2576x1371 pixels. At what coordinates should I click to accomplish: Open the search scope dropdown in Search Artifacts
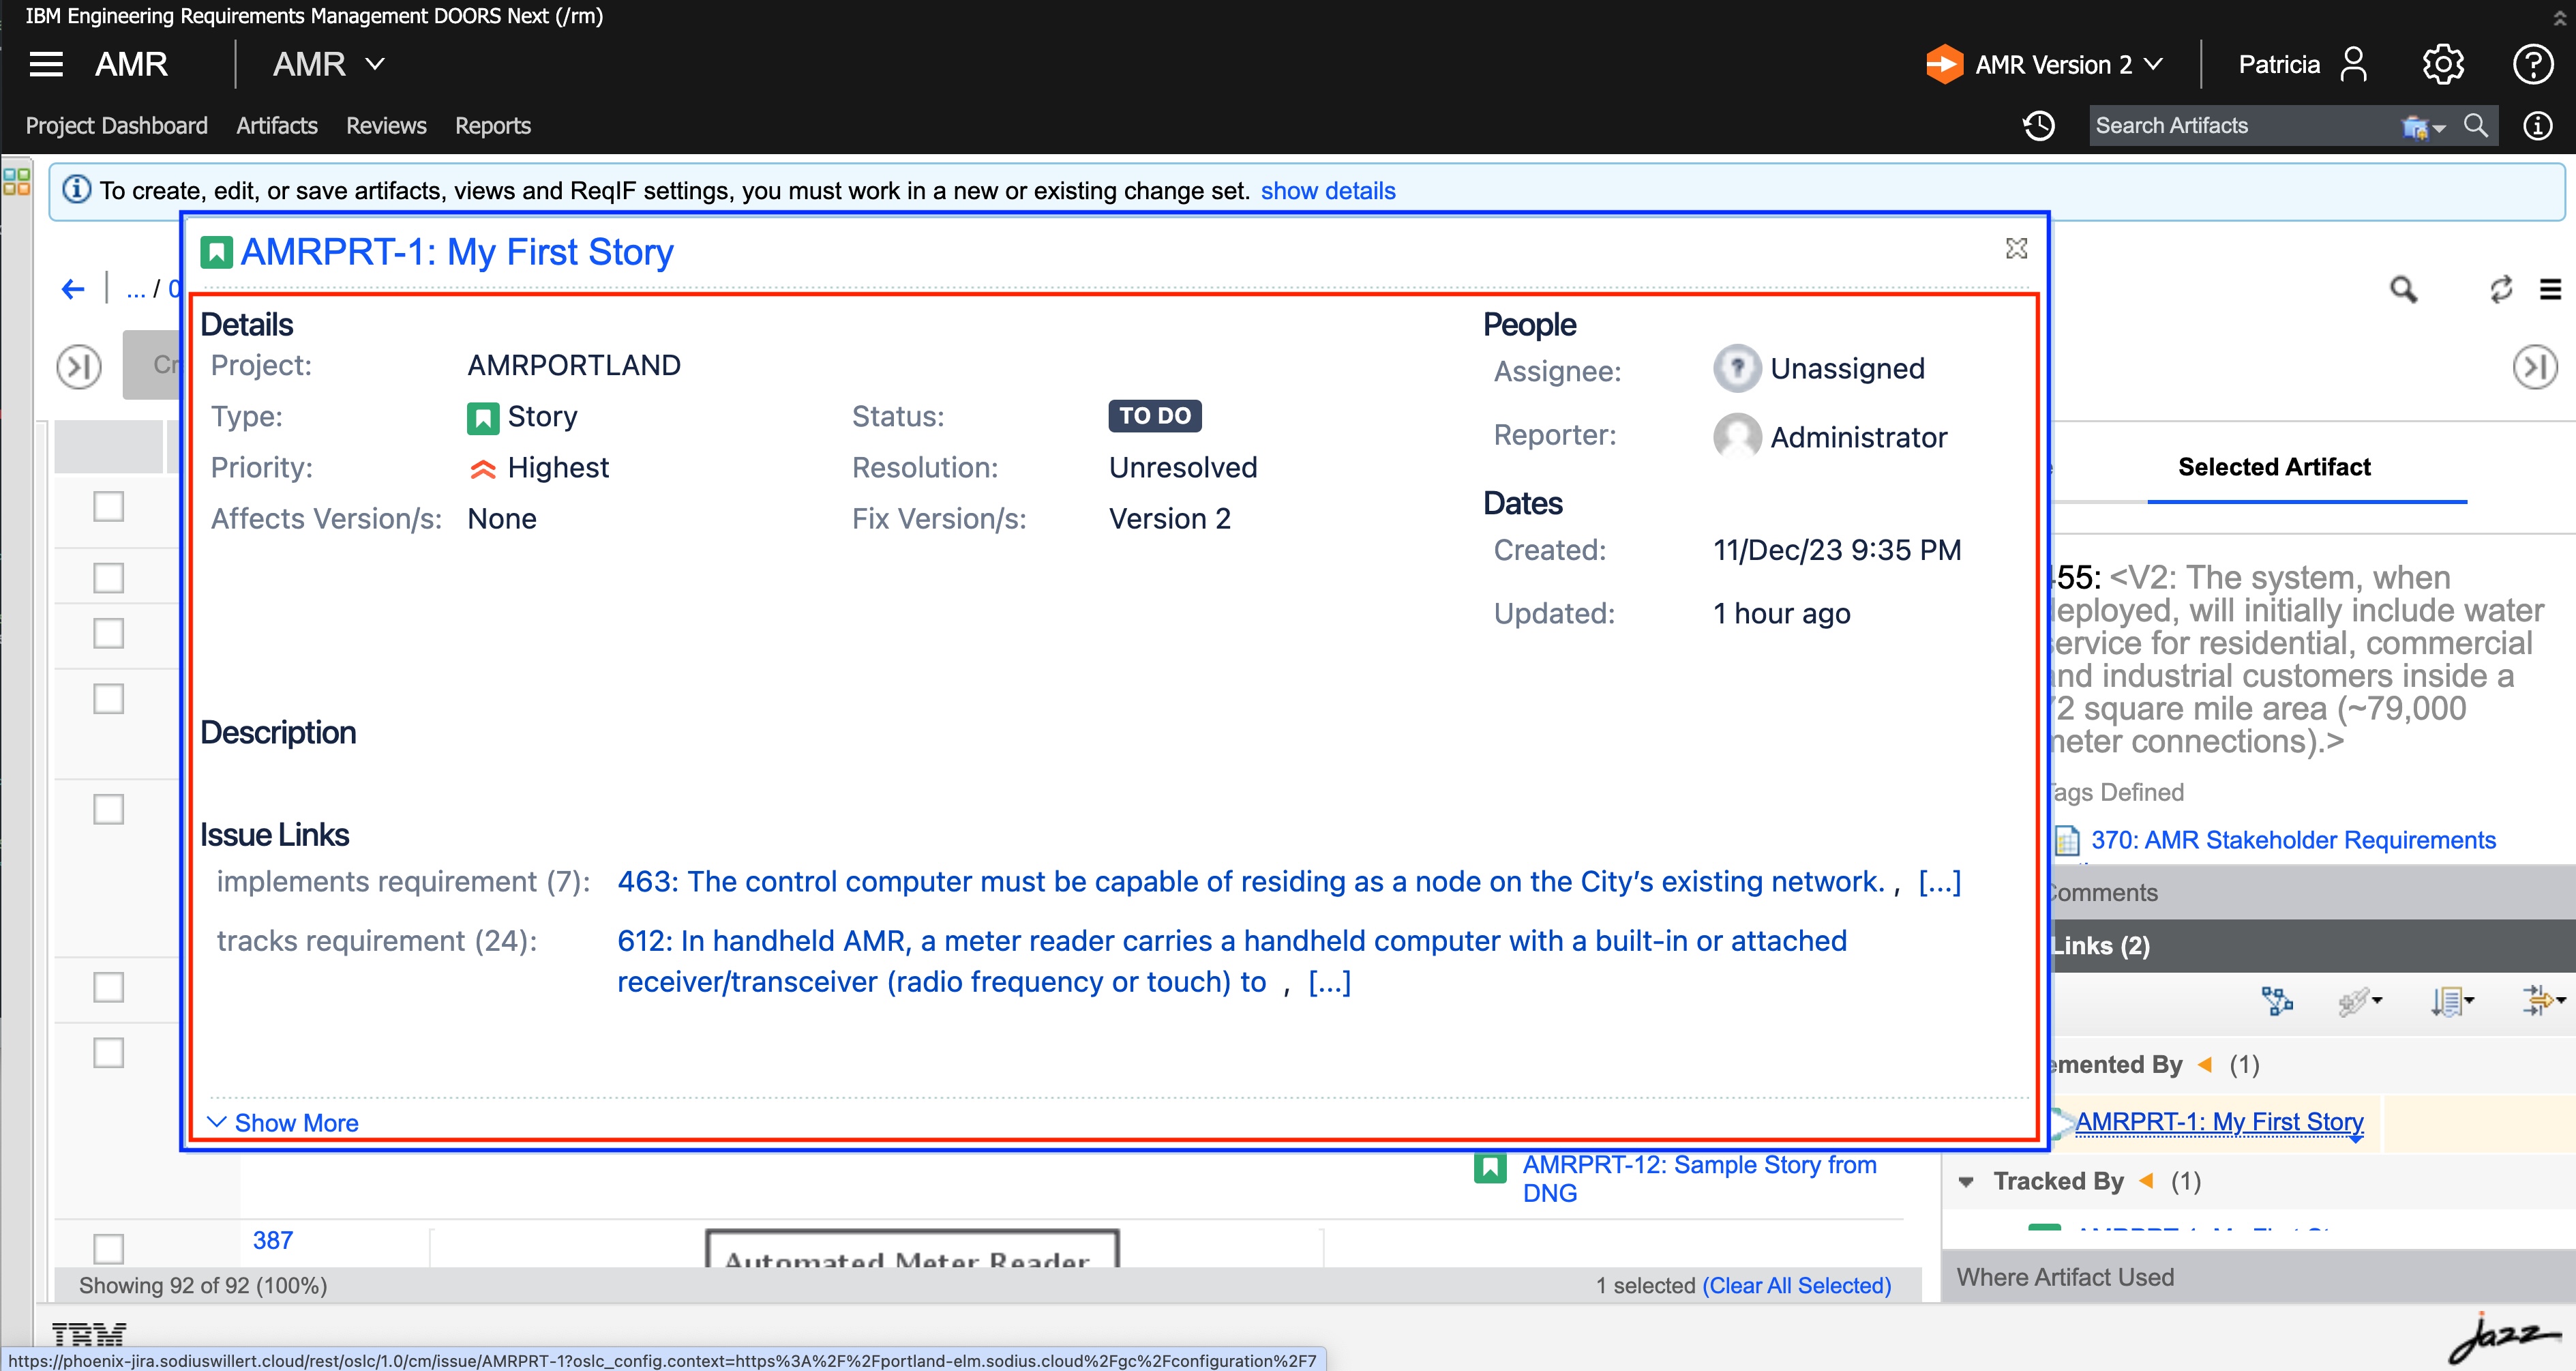(x=2424, y=127)
